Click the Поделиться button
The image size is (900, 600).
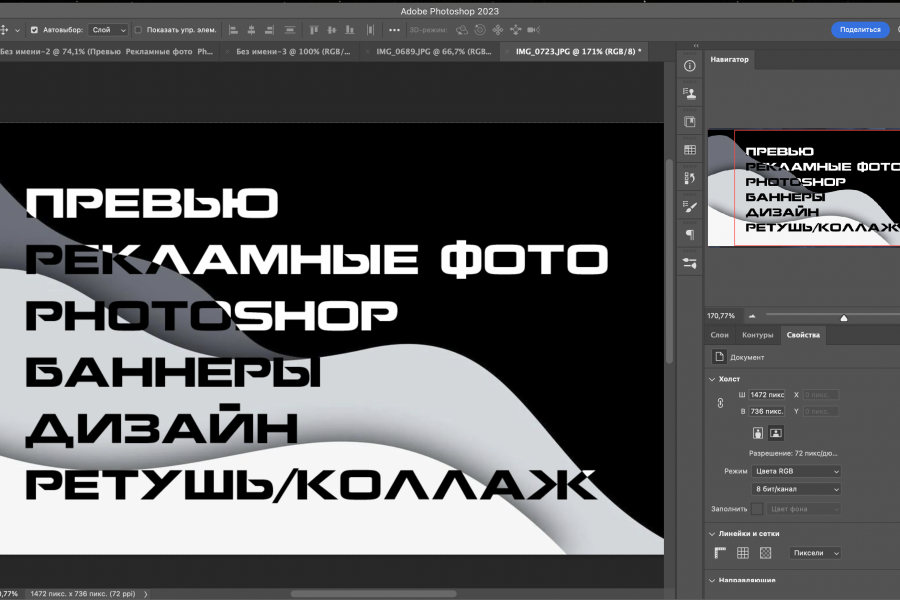(x=860, y=30)
